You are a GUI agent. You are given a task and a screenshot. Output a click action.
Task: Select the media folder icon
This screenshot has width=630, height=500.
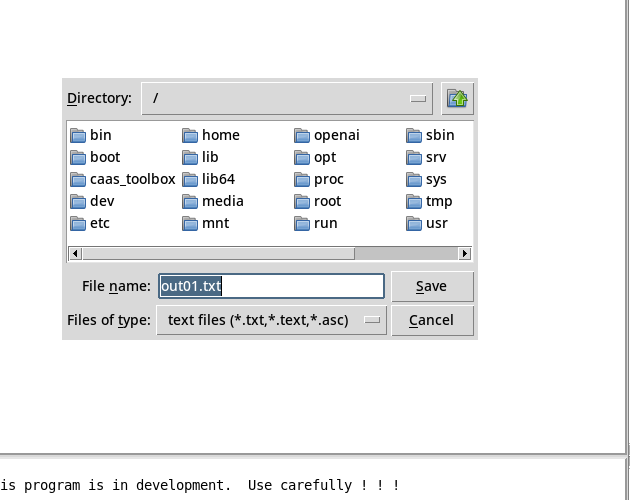[x=190, y=202]
